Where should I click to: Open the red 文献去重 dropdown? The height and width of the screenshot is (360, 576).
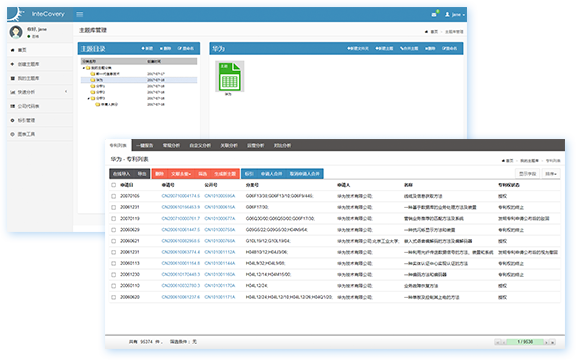coord(181,174)
